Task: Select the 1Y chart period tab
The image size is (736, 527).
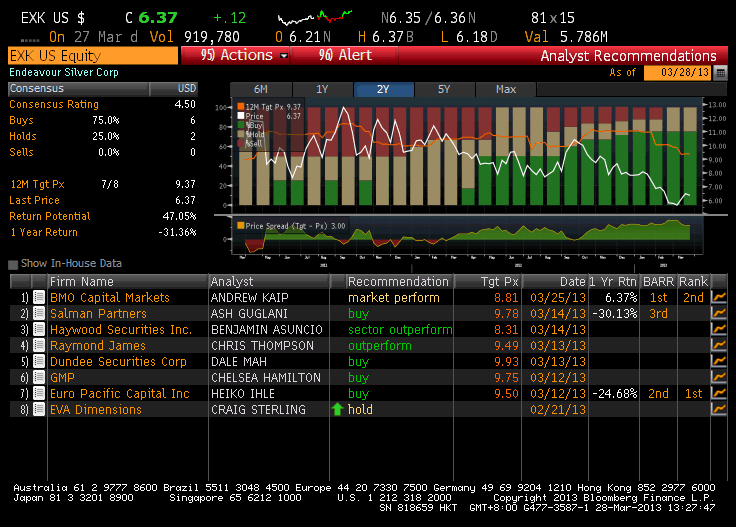Action: point(322,89)
